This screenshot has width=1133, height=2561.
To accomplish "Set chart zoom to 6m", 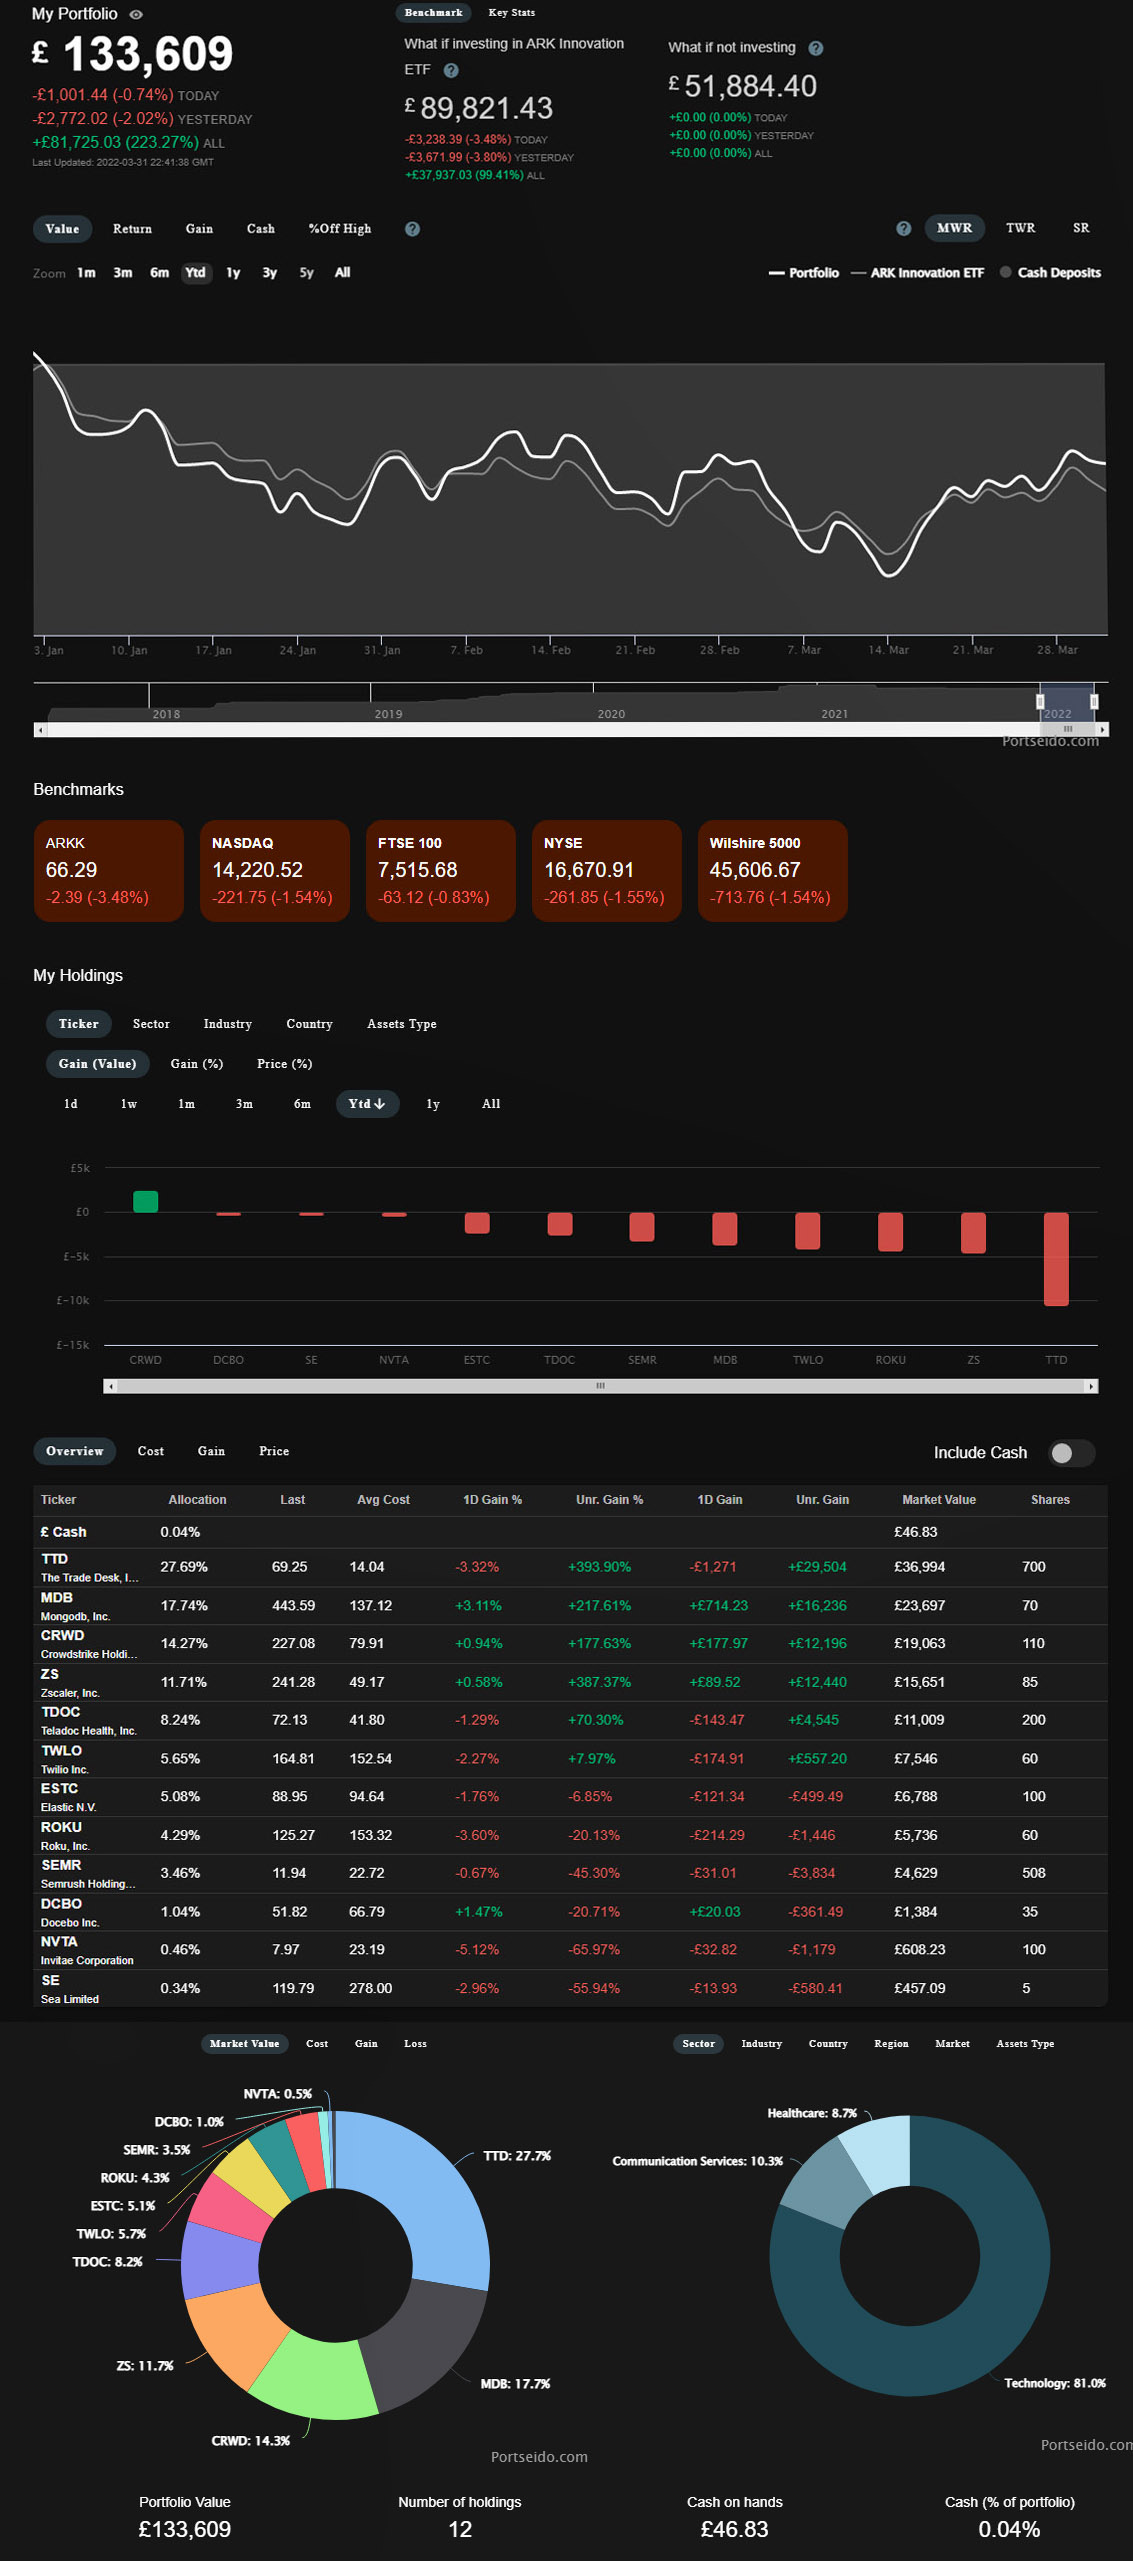I will 159,273.
